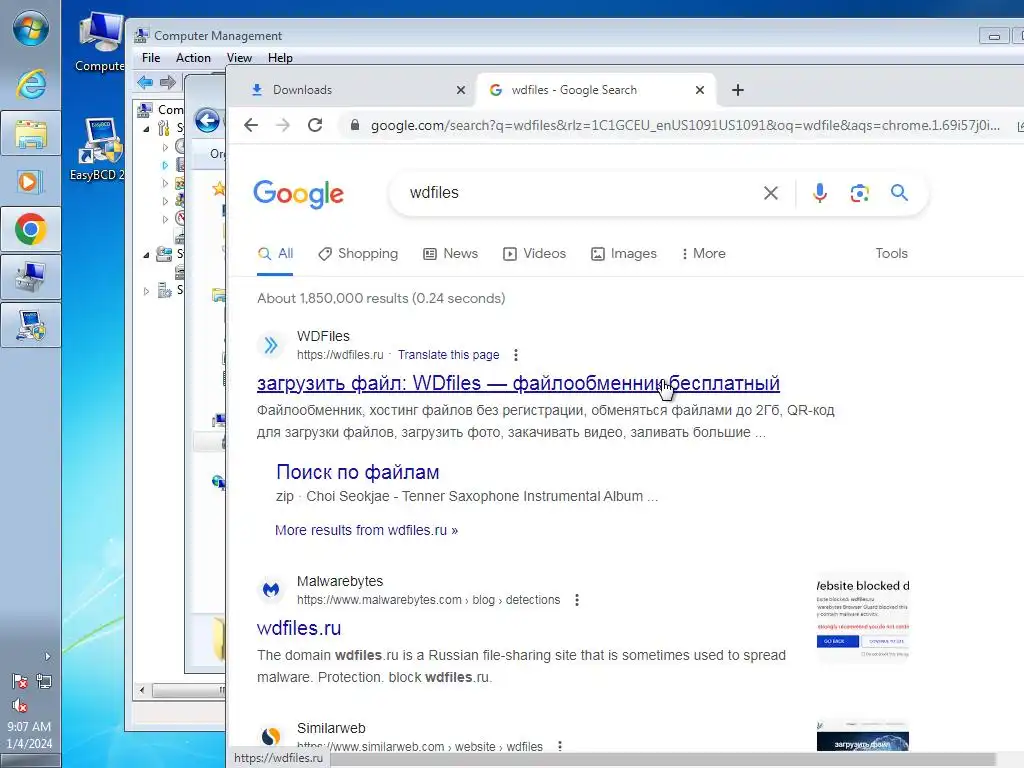
Task: Select the Videos search filter
Action: (534, 253)
